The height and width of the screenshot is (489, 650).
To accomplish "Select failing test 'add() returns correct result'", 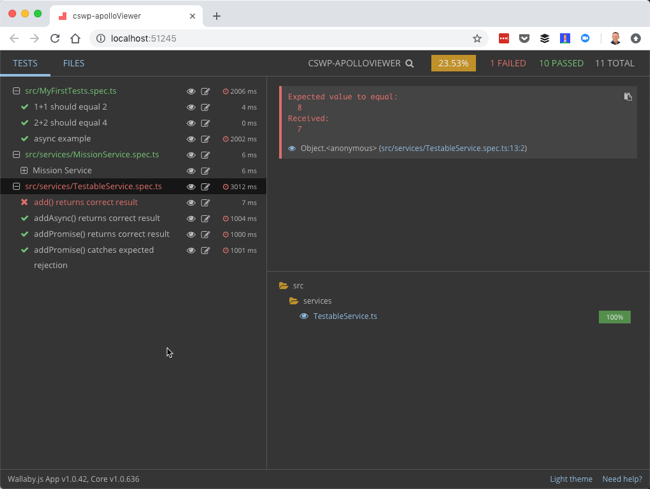I will [x=85, y=202].
